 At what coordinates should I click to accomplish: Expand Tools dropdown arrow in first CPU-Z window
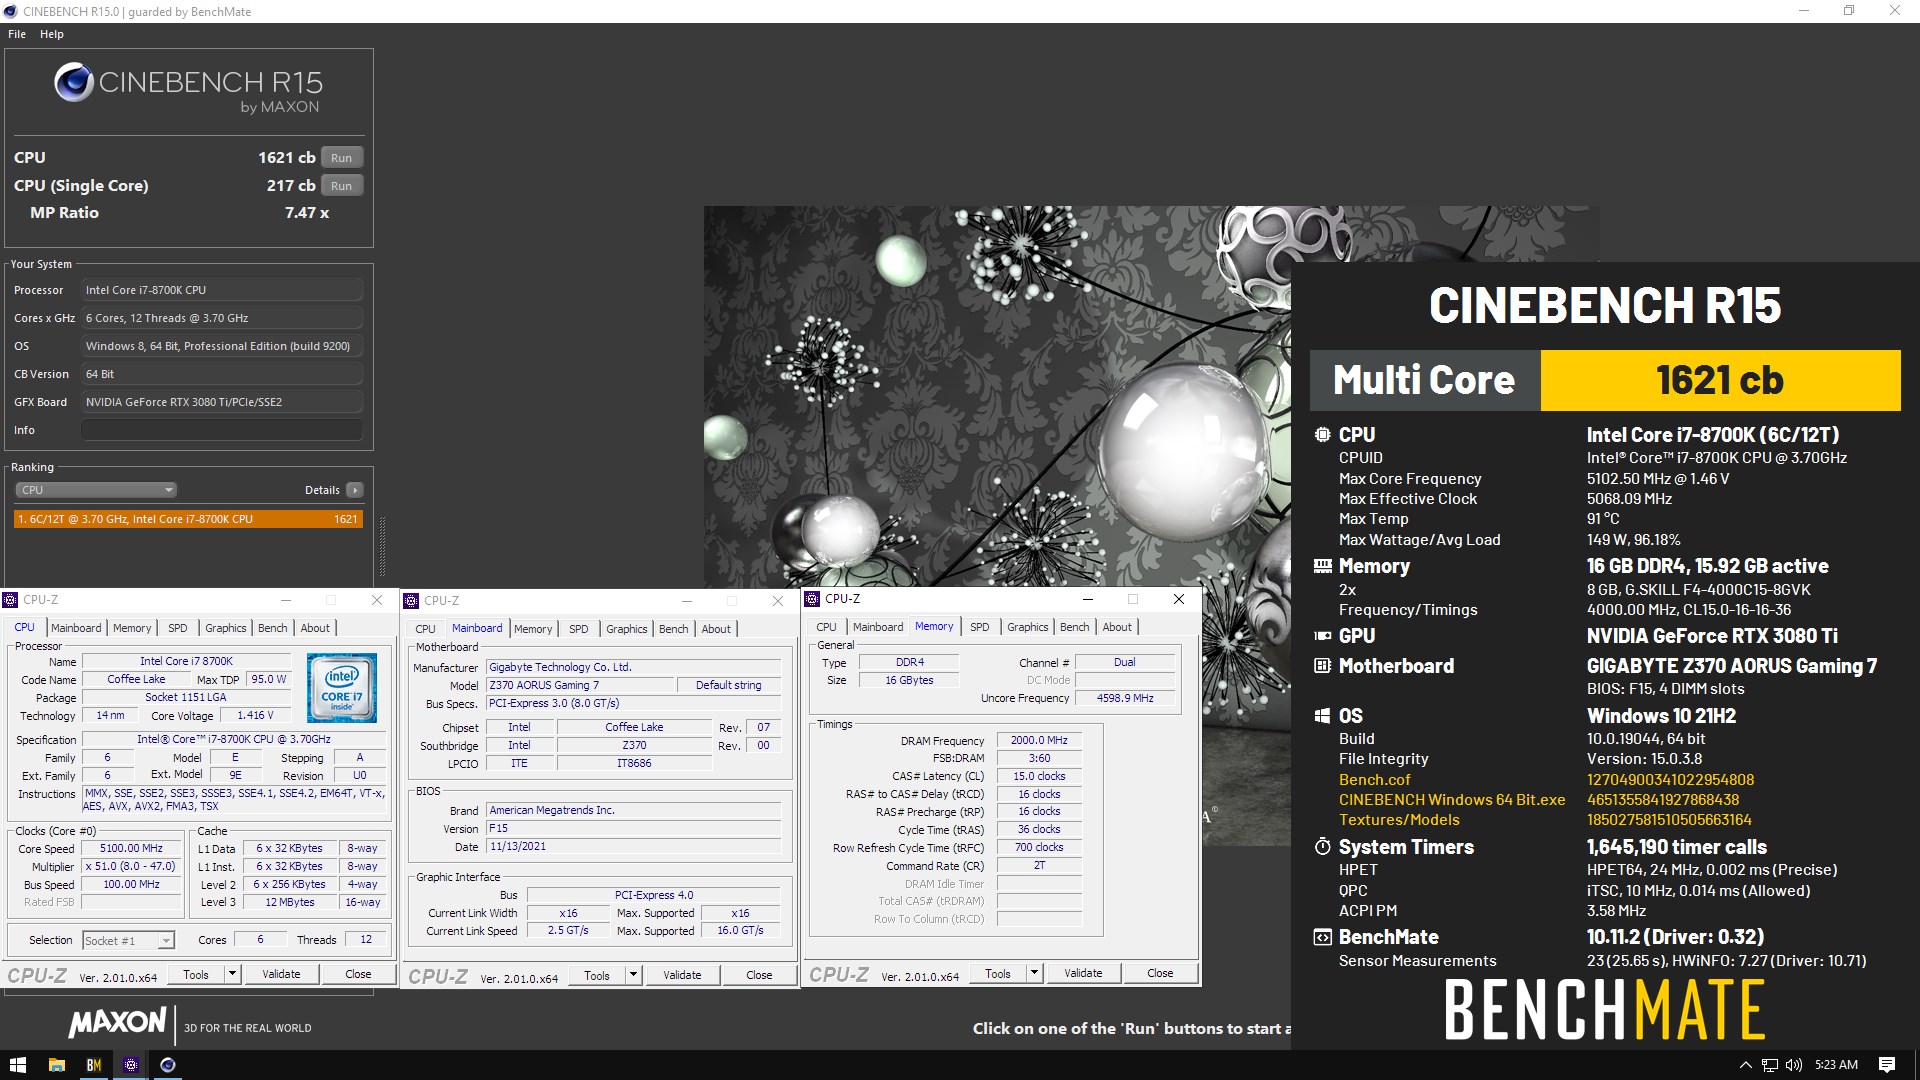point(232,974)
